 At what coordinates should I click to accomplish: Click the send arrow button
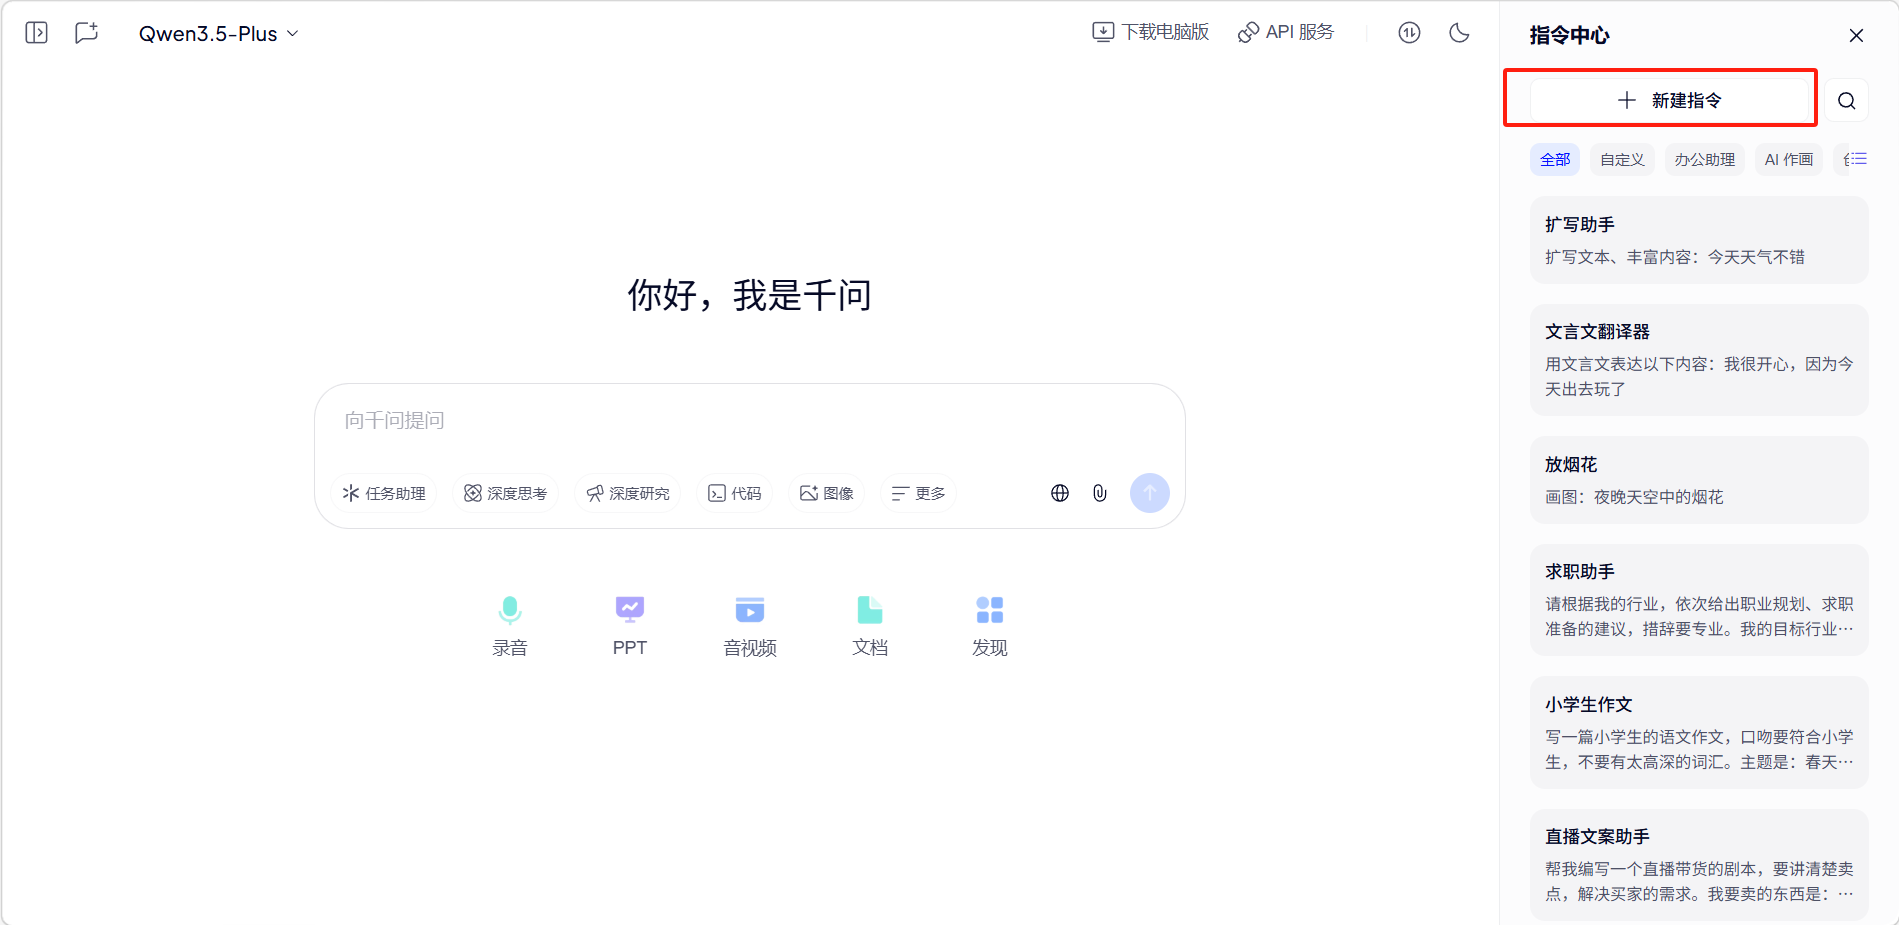coord(1149,493)
